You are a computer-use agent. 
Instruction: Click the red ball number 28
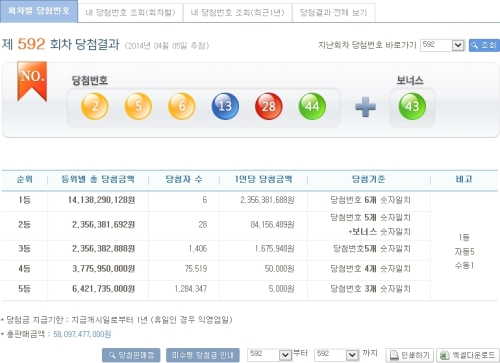point(269,106)
